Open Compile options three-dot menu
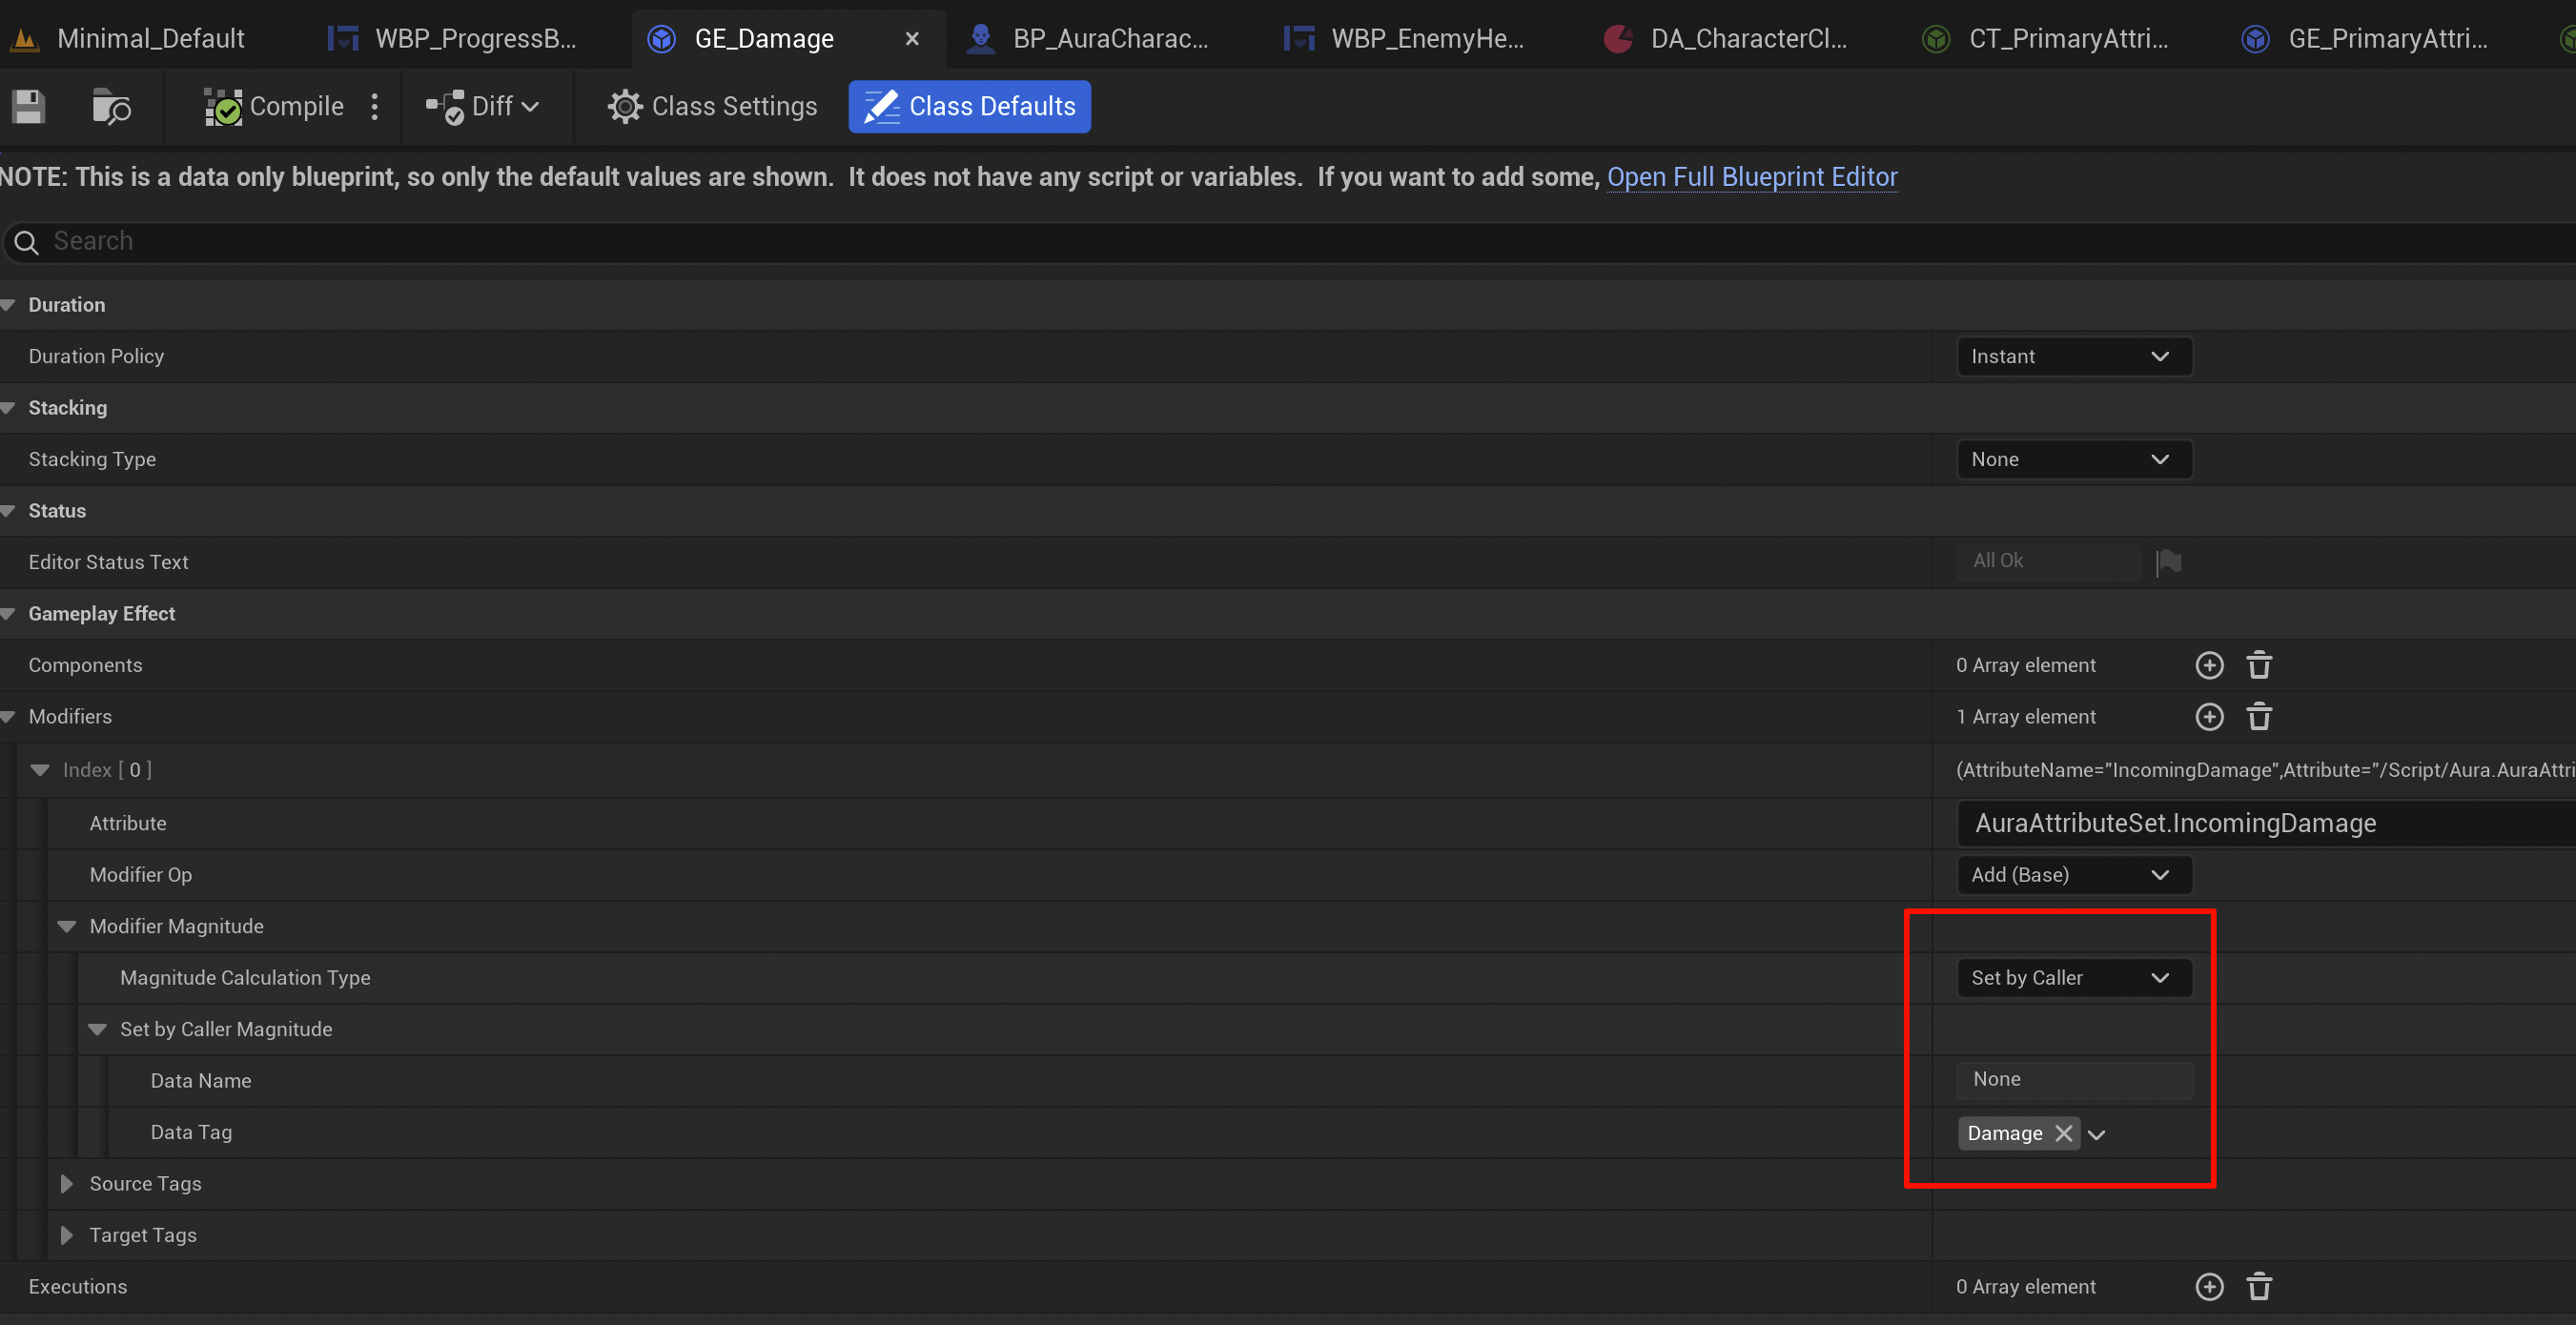Viewport: 2576px width, 1325px height. tap(375, 106)
